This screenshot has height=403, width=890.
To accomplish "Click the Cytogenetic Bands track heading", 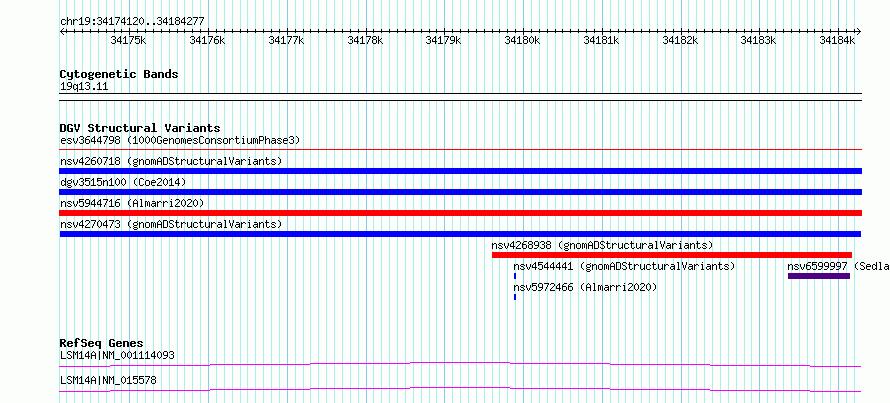I will click(119, 74).
